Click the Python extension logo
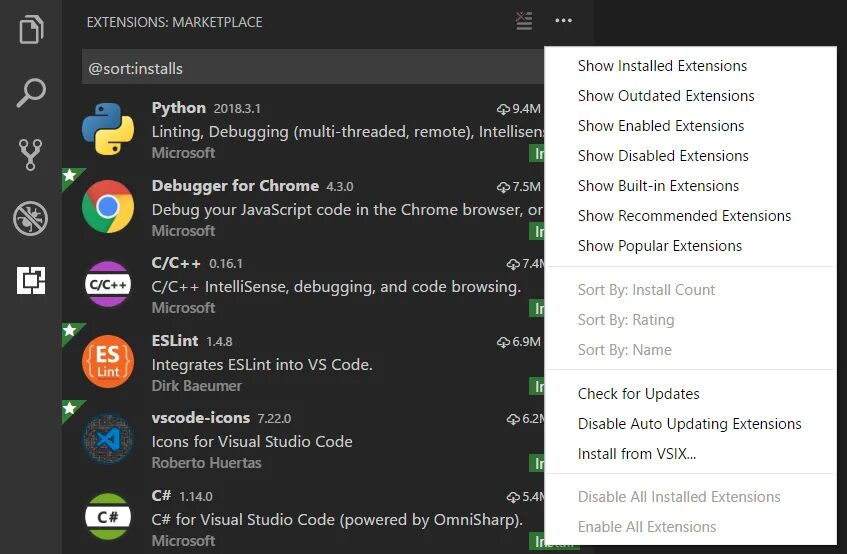The image size is (847, 554). click(x=108, y=129)
